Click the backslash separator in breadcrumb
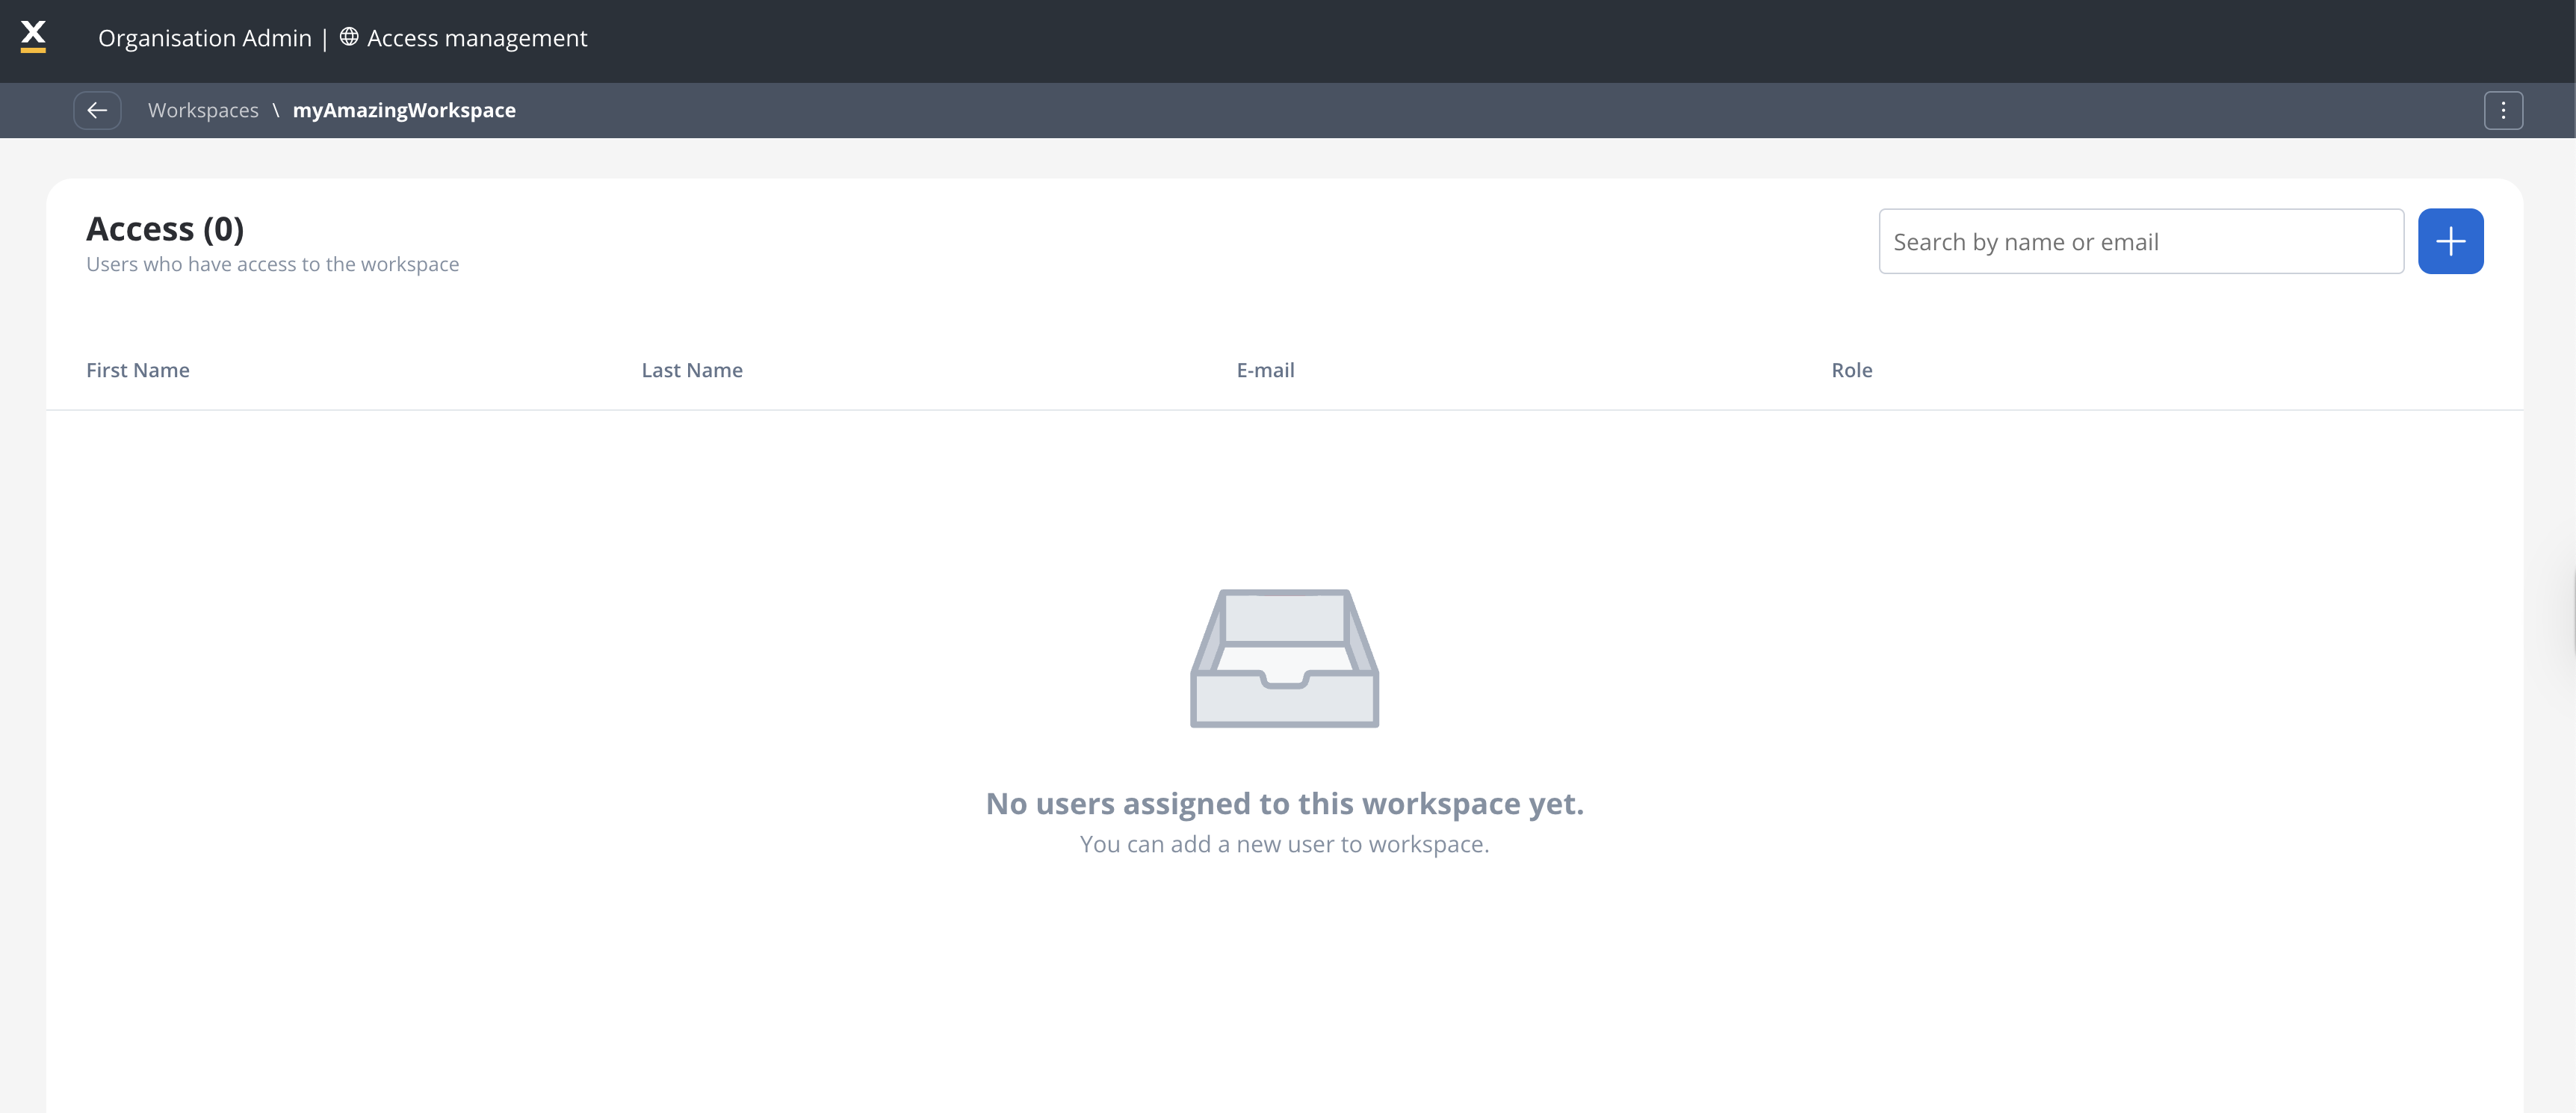The image size is (2576, 1113). click(x=276, y=110)
